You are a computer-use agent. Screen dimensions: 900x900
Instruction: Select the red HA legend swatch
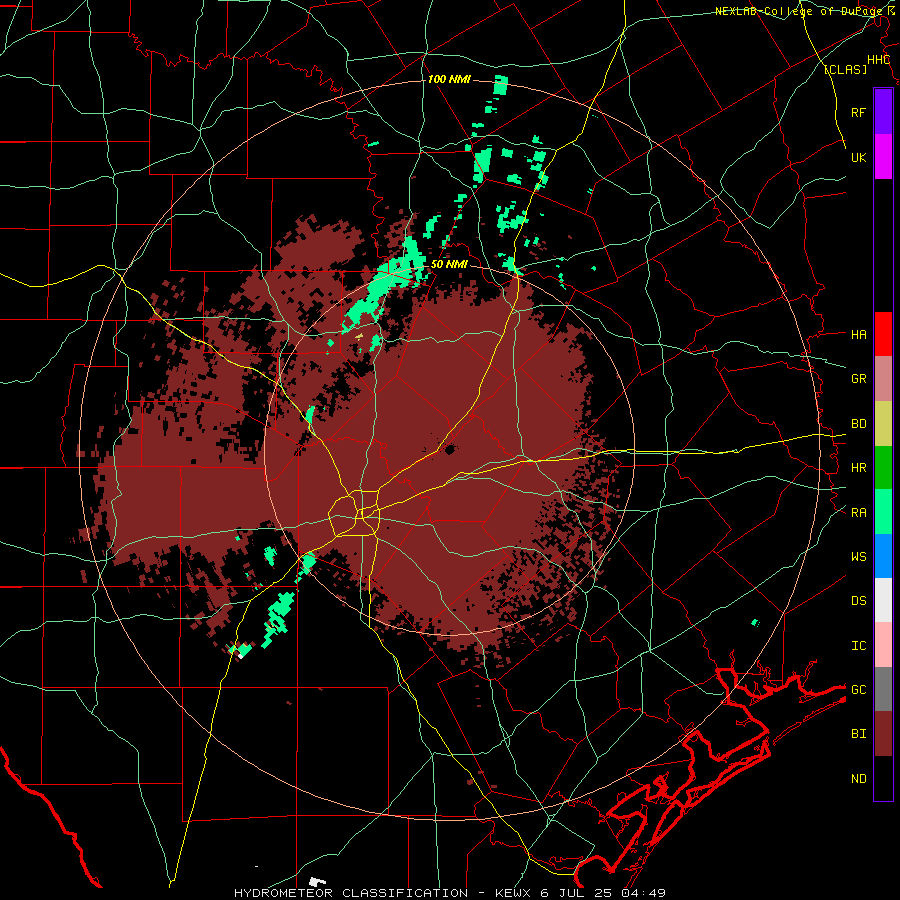(883, 334)
